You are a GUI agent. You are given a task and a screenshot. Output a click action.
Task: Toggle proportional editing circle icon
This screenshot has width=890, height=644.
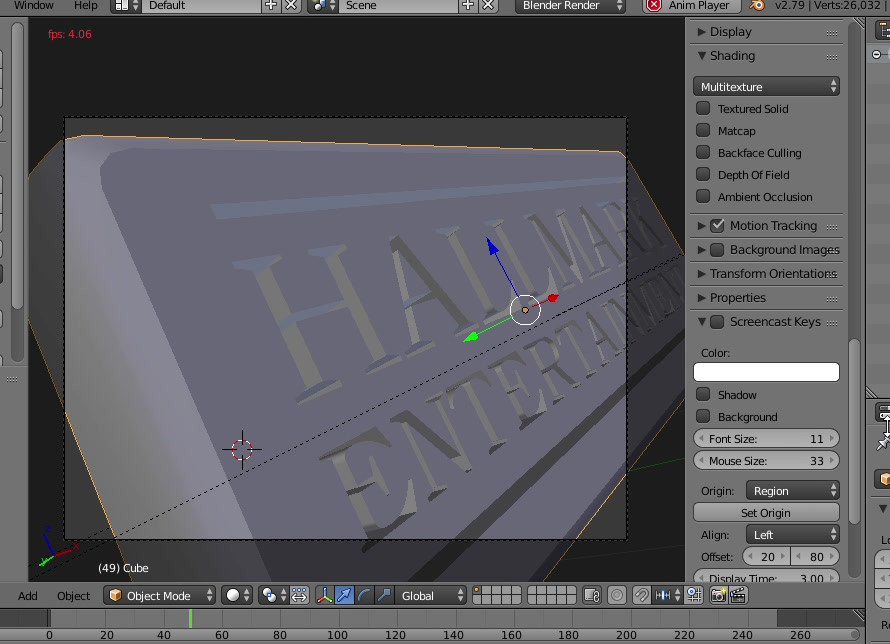(617, 595)
